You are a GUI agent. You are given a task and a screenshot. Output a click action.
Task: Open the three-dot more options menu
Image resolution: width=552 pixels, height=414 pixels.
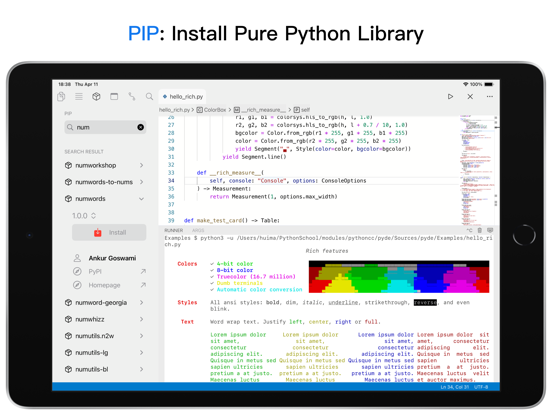click(x=490, y=96)
